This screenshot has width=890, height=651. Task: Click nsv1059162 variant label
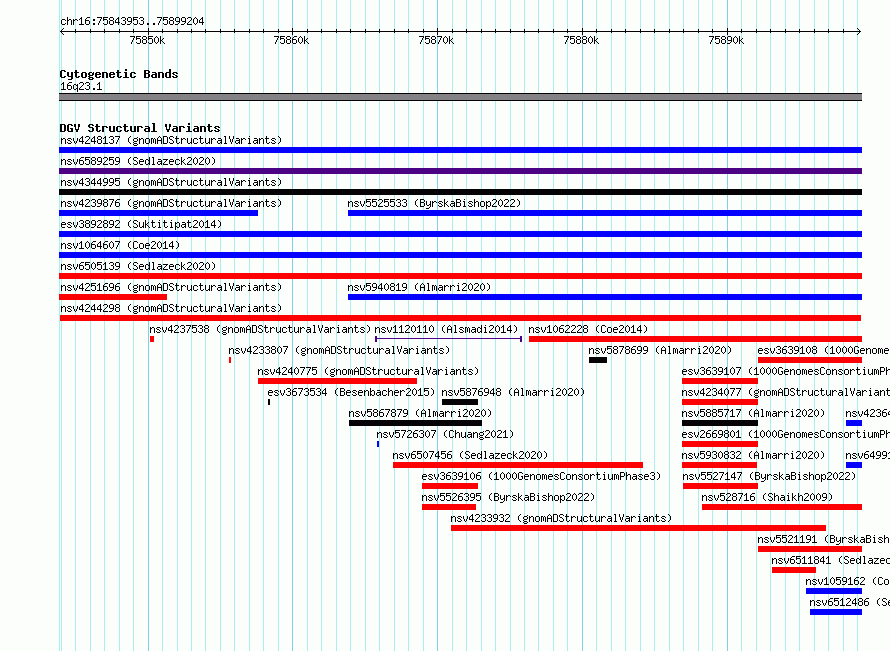coord(847,581)
